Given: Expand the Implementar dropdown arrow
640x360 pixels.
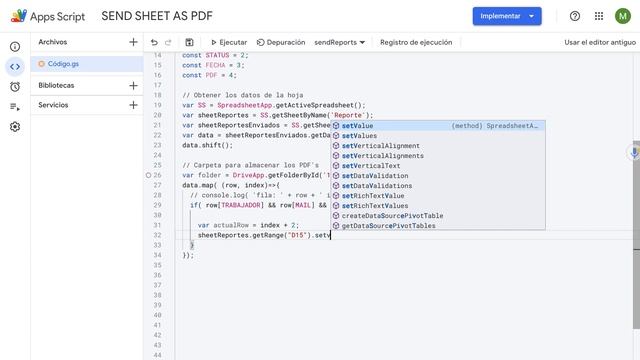Looking at the screenshot, I should point(532,16).
